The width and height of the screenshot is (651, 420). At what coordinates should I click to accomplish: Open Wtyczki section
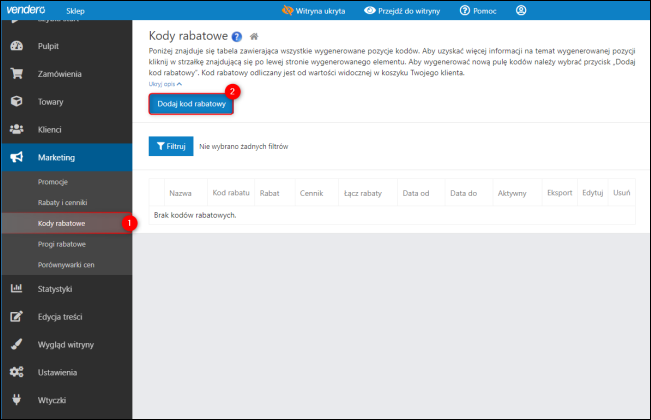pyautogui.click(x=66, y=400)
